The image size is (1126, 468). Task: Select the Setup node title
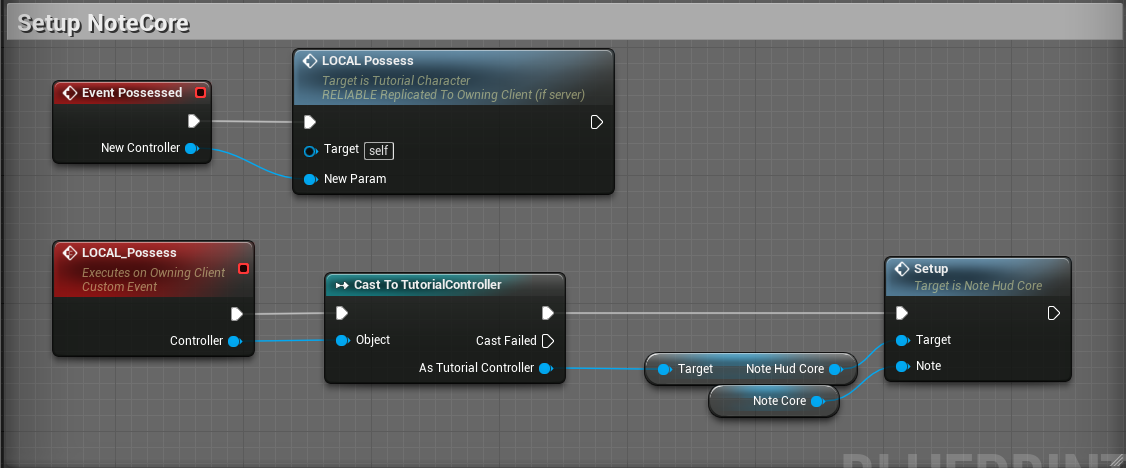pyautogui.click(x=931, y=269)
